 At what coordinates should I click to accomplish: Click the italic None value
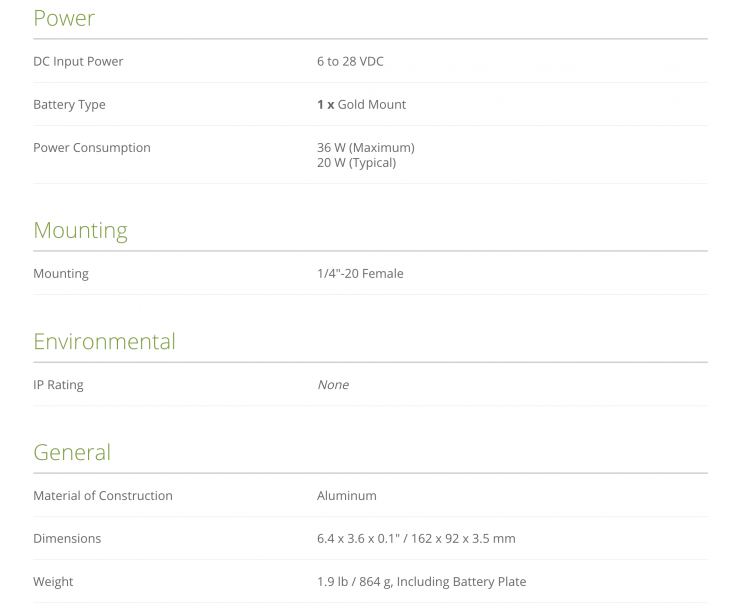point(333,385)
